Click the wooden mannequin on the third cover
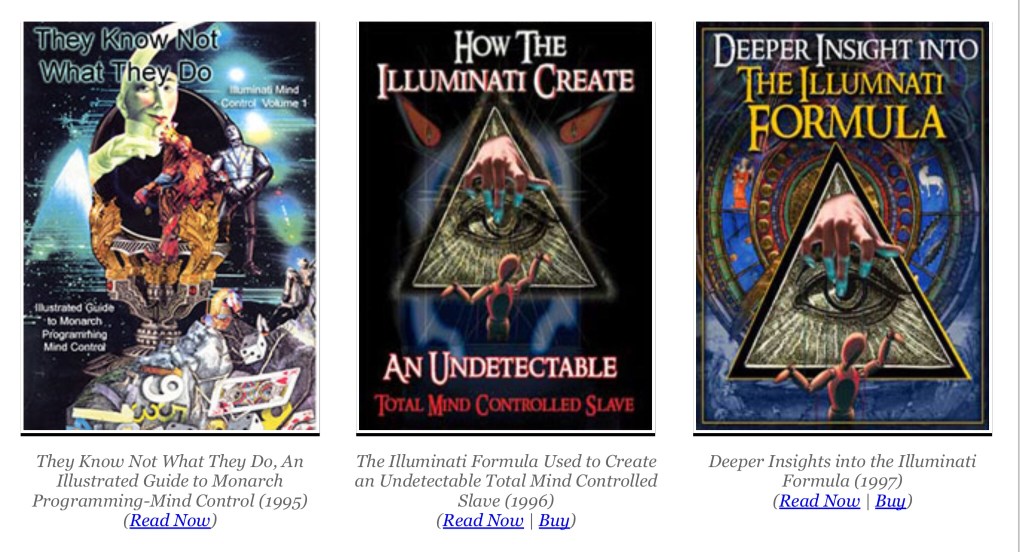Image resolution: width=1024 pixels, height=552 pixels. 844,372
